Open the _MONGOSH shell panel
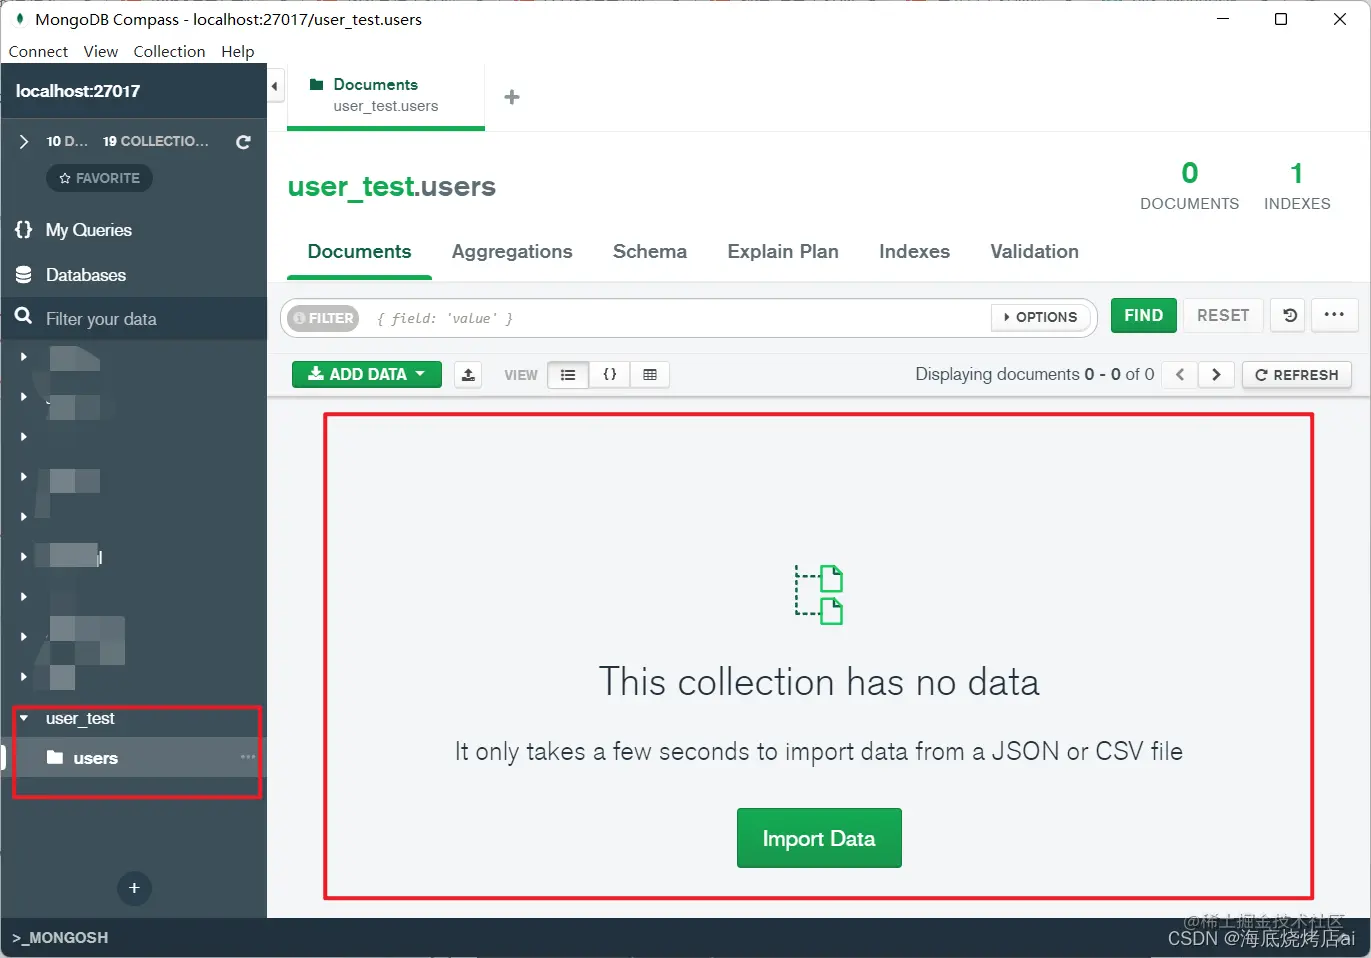The height and width of the screenshot is (958, 1371). coord(61,938)
